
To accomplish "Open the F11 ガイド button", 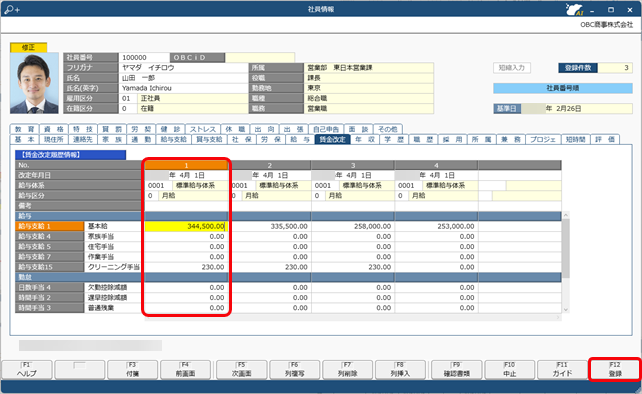I will [562, 369].
